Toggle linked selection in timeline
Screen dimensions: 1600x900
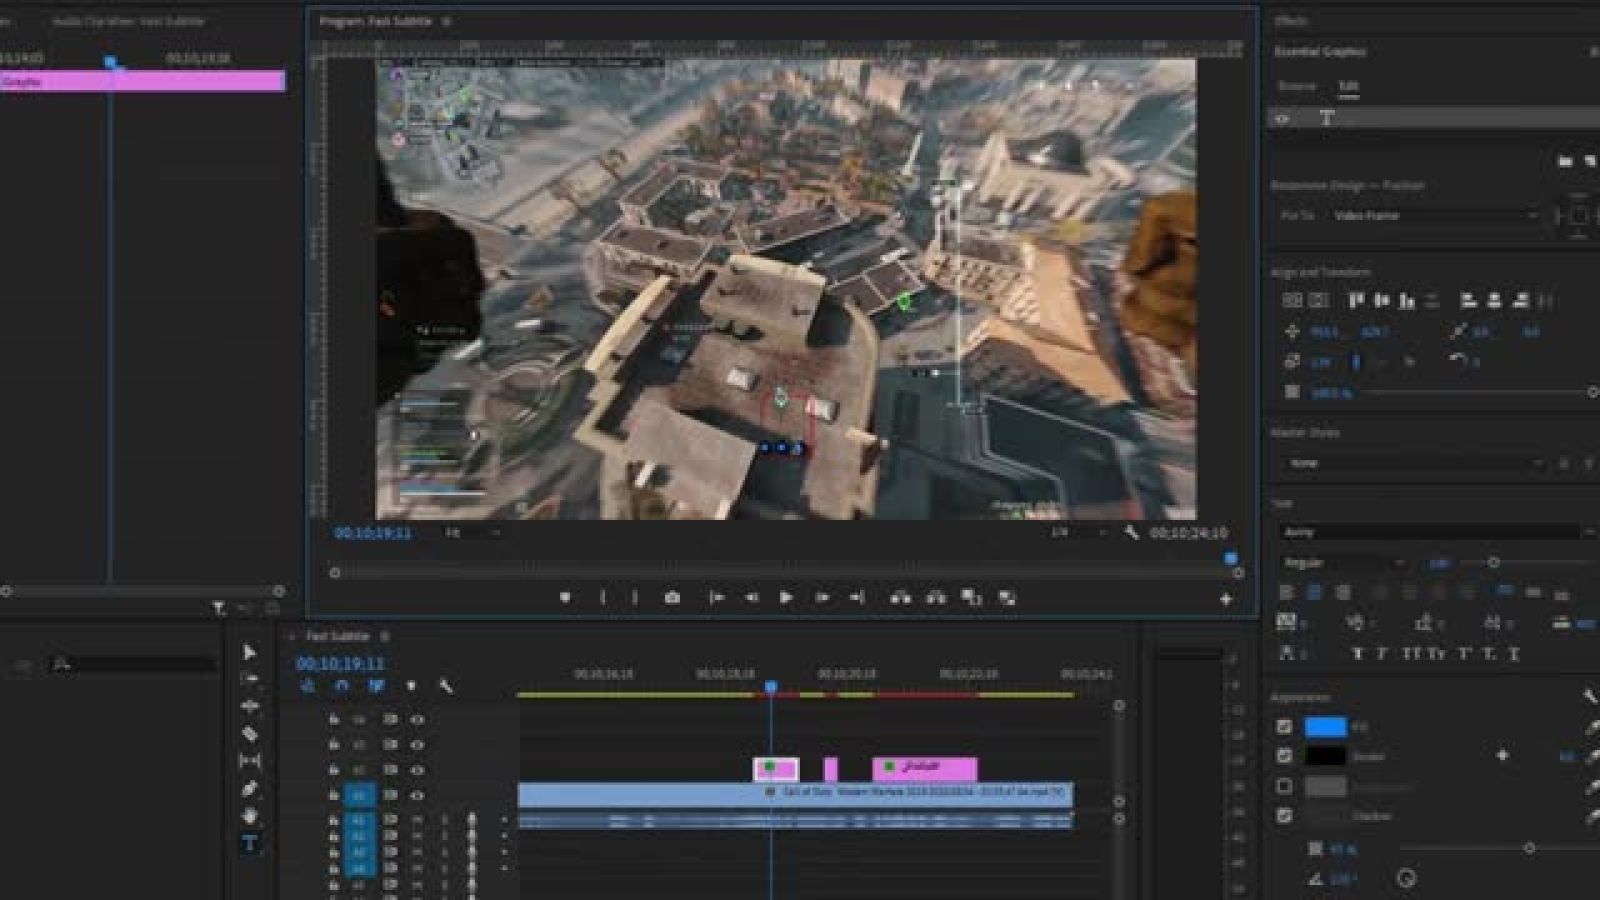[376, 686]
